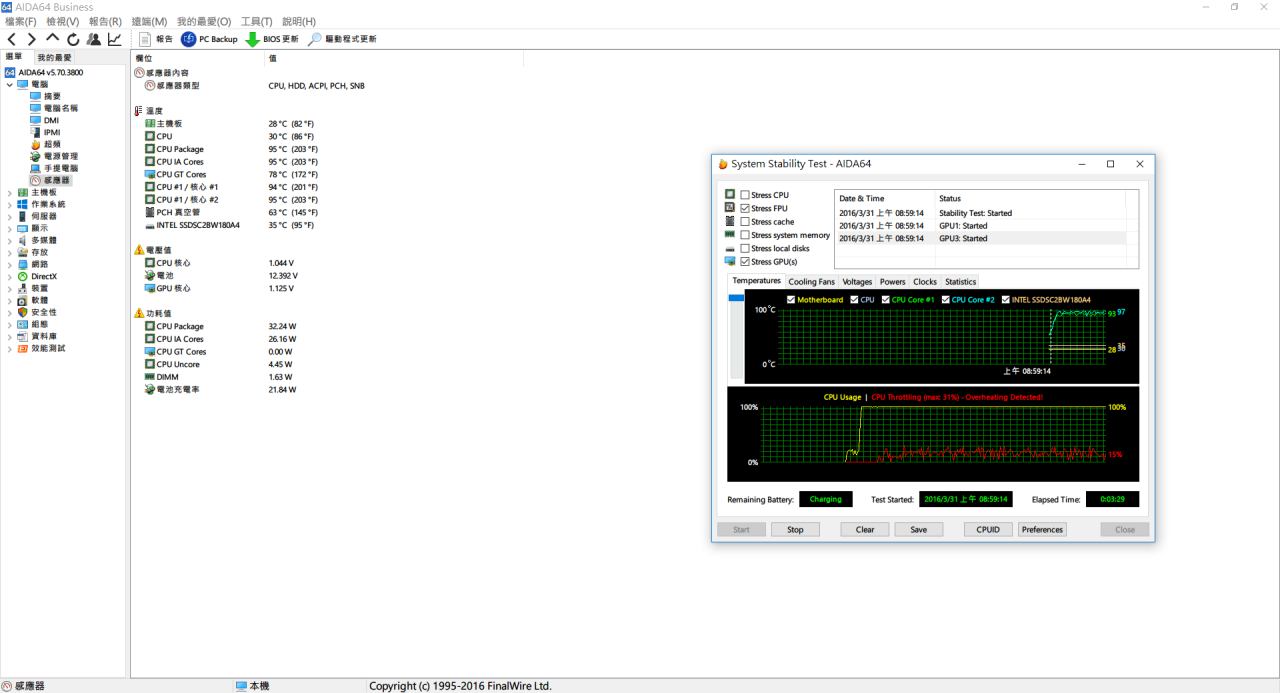Switch to the Powers tab
Screen dimensions: 1280x693
tap(892, 282)
